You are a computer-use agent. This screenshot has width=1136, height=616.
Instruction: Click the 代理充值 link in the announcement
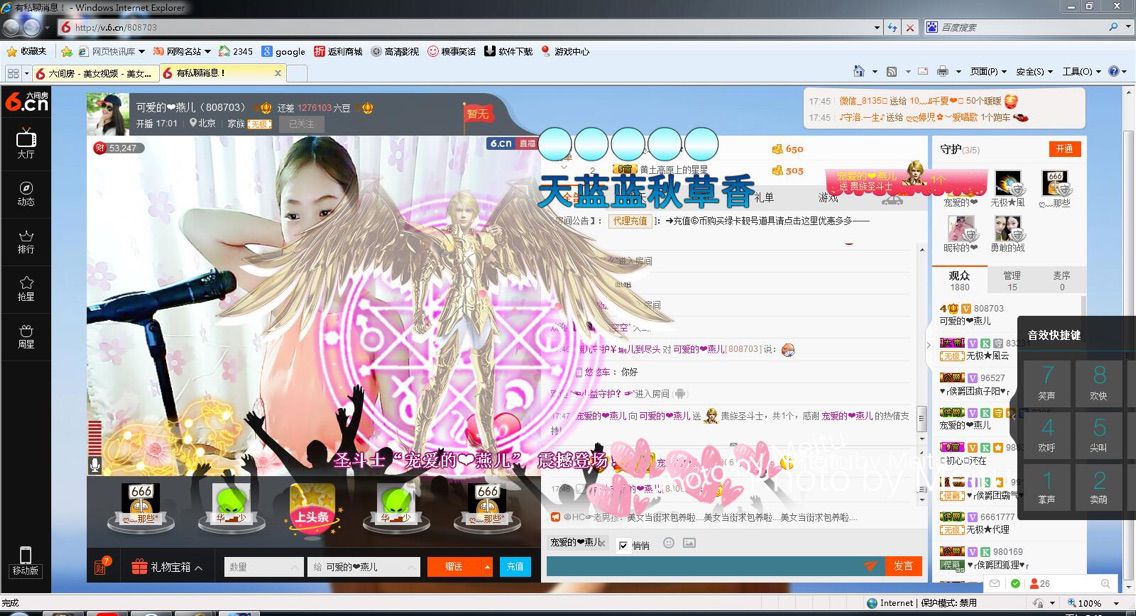pos(630,221)
